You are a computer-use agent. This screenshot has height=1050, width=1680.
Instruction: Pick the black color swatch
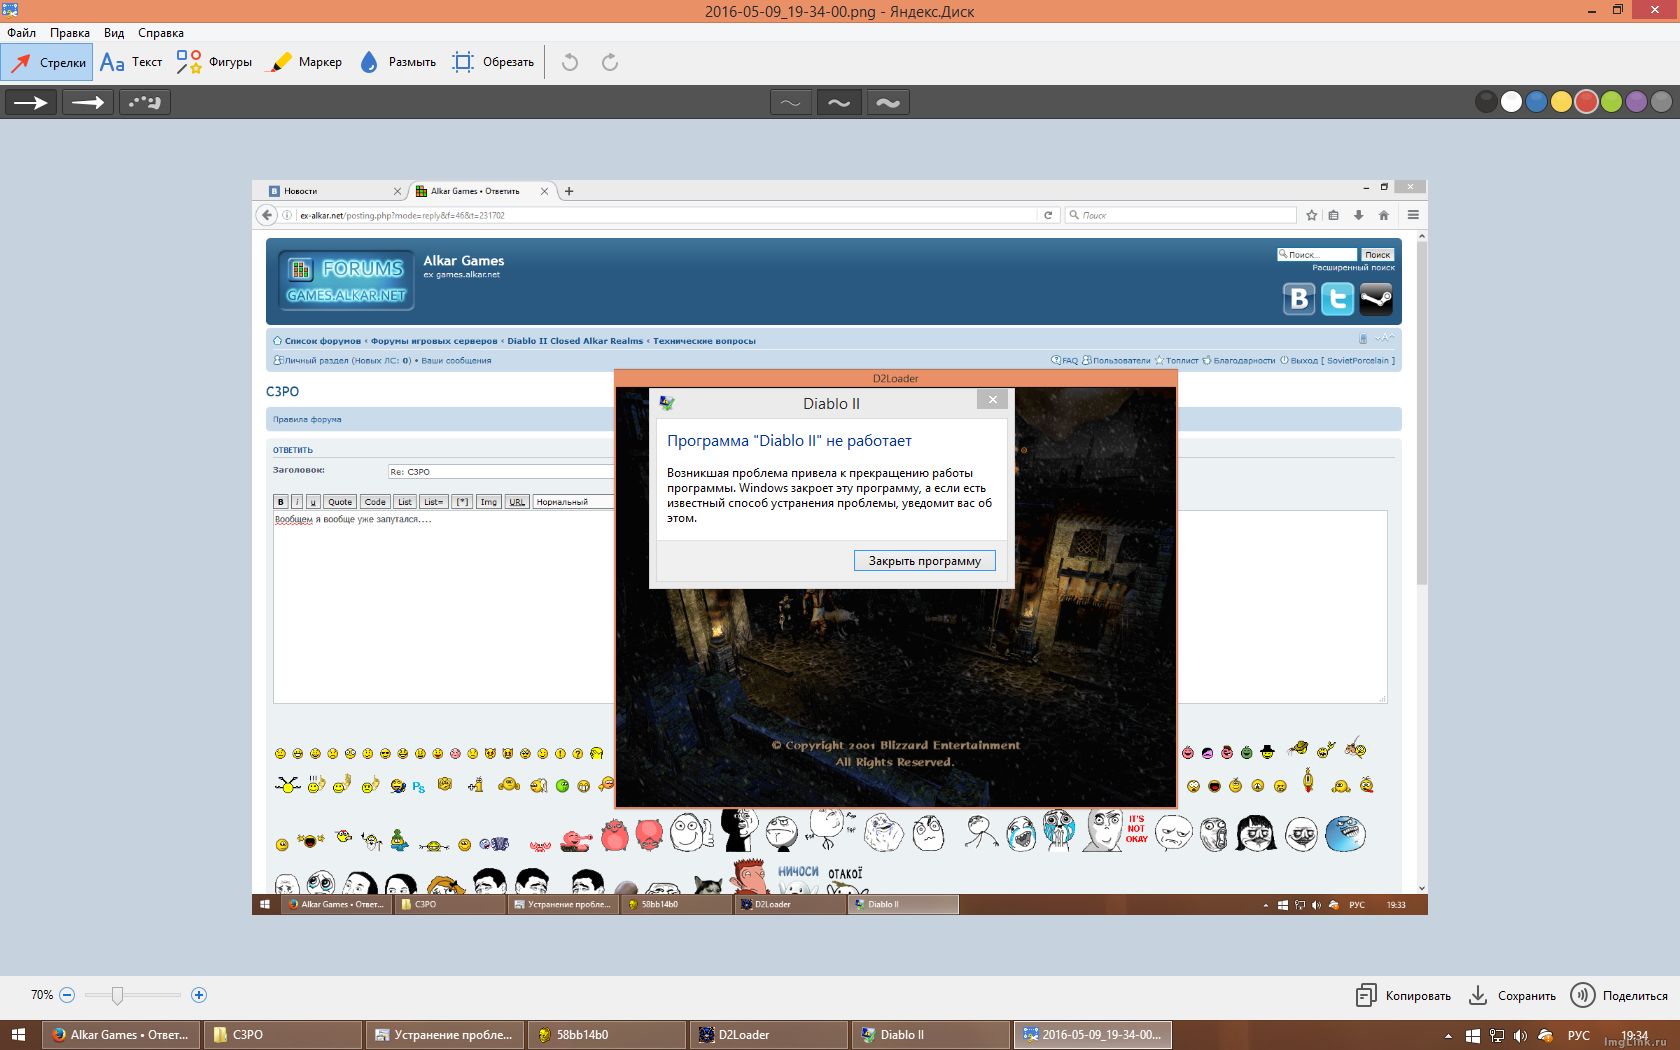click(1487, 101)
